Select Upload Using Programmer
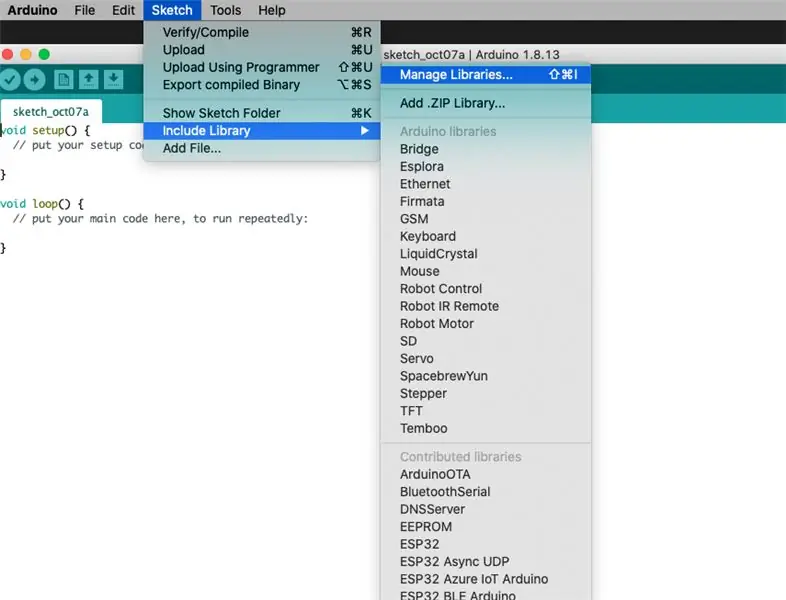Viewport: 786px width, 600px height. tap(262, 67)
